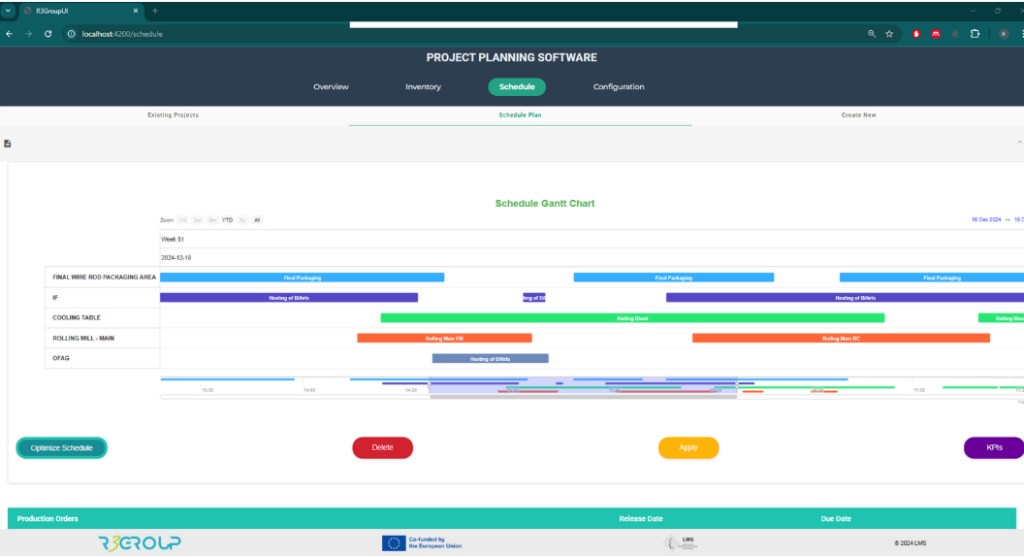Image resolution: width=1024 pixels, height=557 pixels.
Task: Click the red Delete button
Action: point(382,448)
